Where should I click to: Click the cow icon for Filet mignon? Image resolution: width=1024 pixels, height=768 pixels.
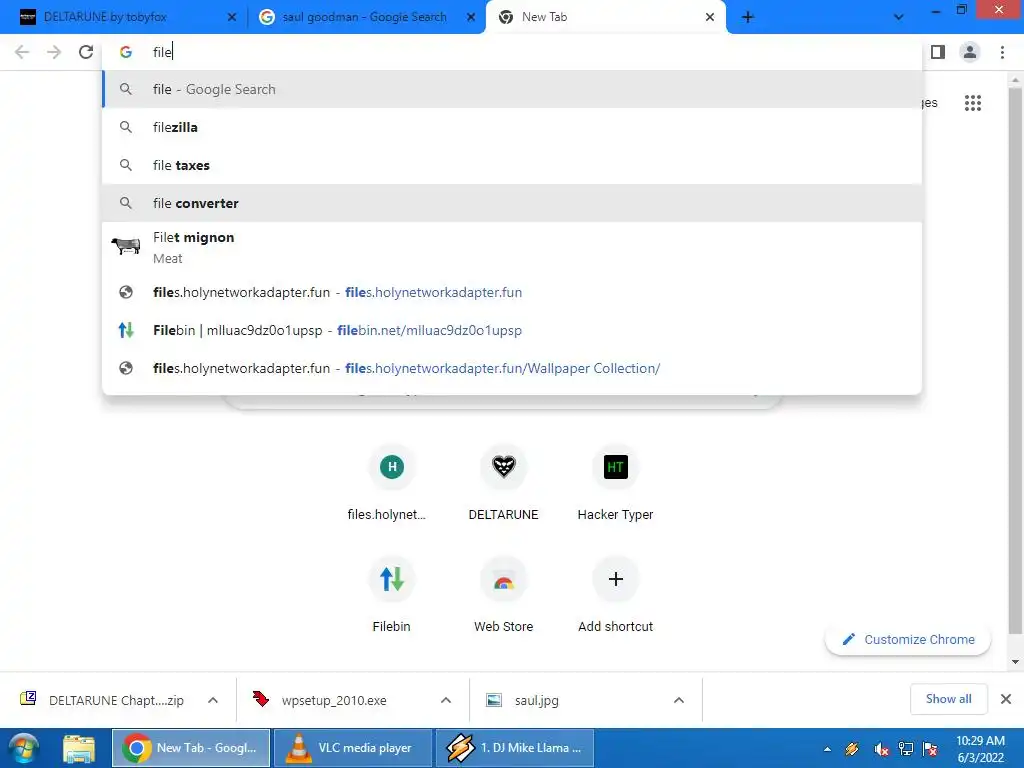tap(126, 246)
